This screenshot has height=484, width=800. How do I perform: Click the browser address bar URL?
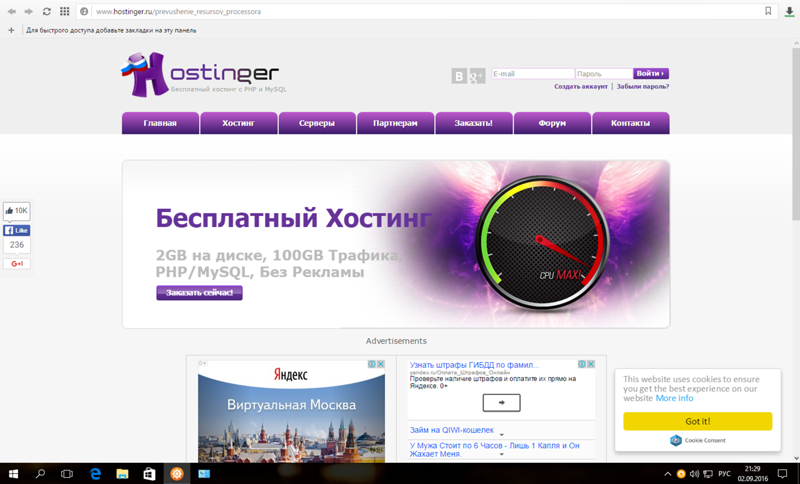178,11
